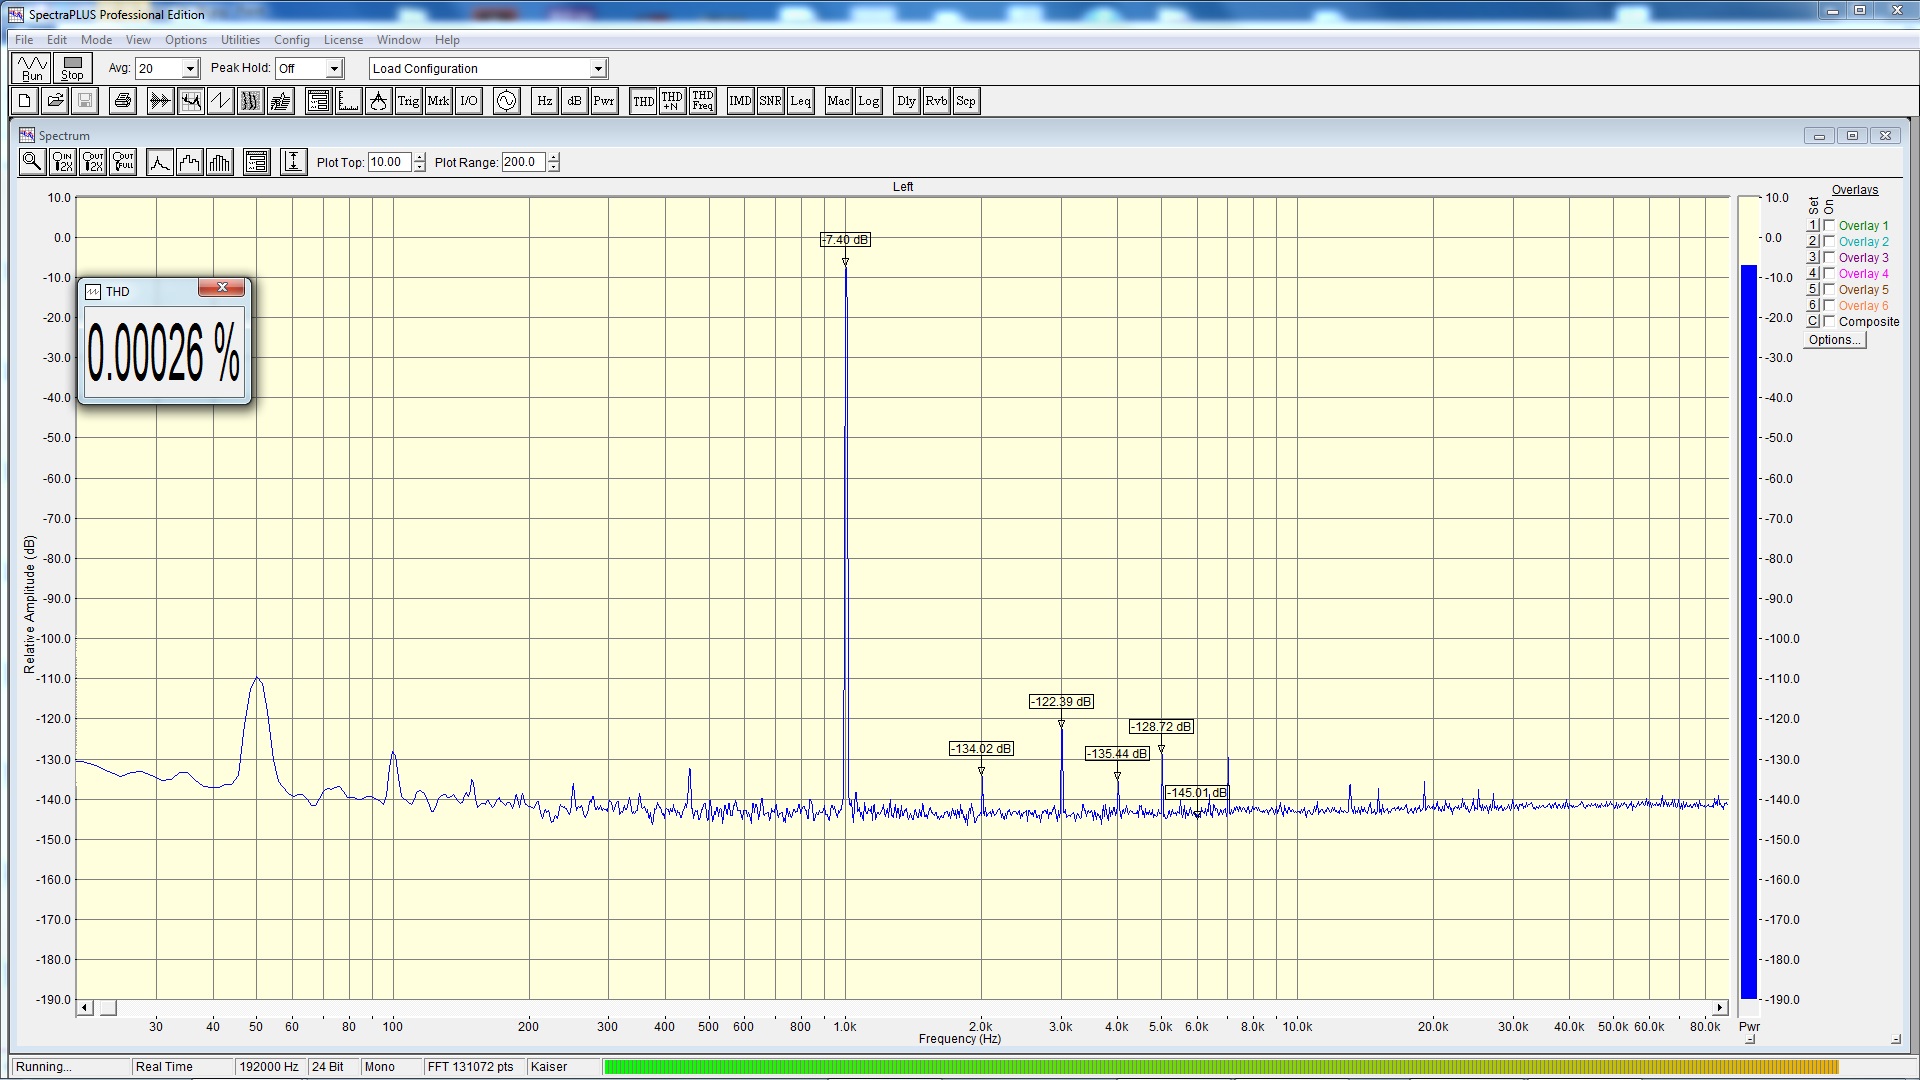Open the Utilities menu
Screen dimensions: 1920x1080
pyautogui.click(x=240, y=40)
